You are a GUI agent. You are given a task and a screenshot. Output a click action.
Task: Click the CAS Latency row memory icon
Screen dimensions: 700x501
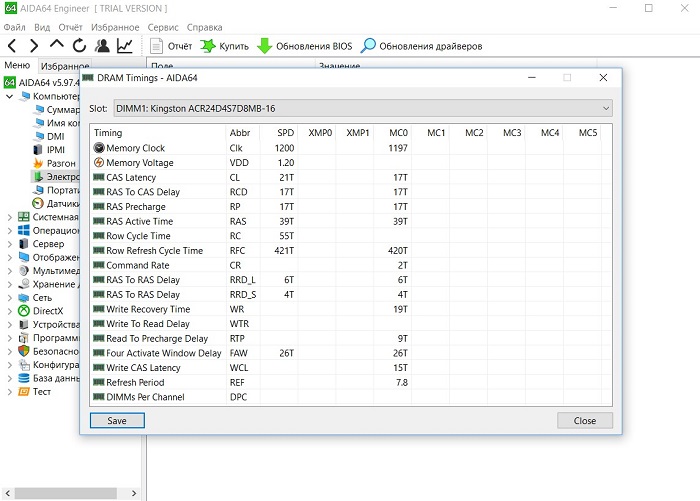click(x=99, y=177)
